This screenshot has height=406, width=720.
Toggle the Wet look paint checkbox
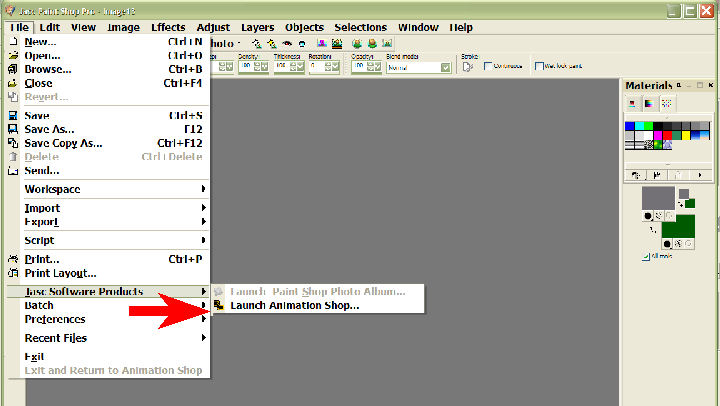pos(538,67)
